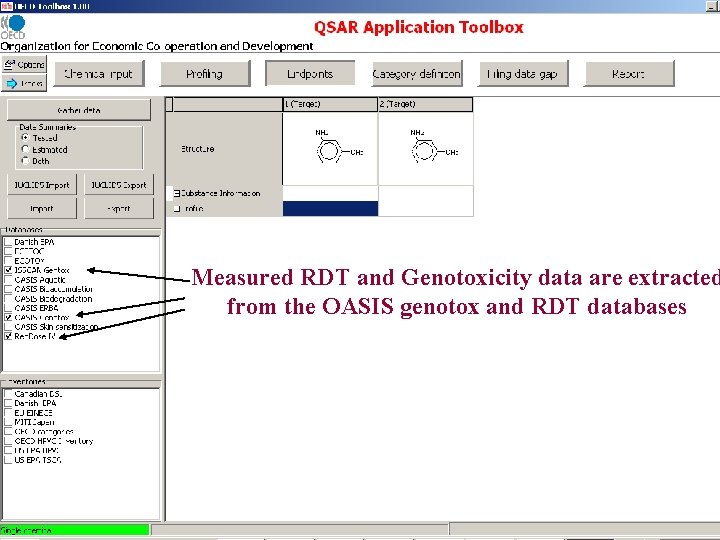Select the 2 (Target) column header
The image size is (720, 540).
coord(425,104)
